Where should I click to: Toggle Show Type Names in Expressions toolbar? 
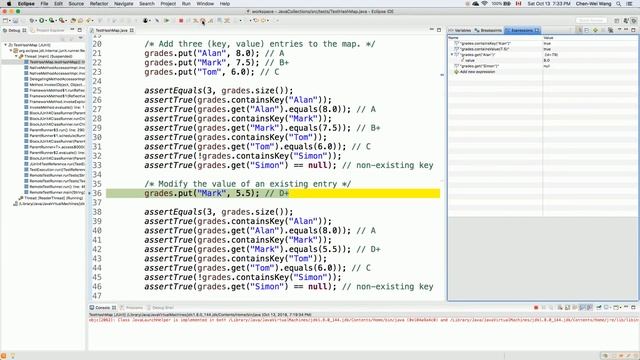(x=580, y=30)
